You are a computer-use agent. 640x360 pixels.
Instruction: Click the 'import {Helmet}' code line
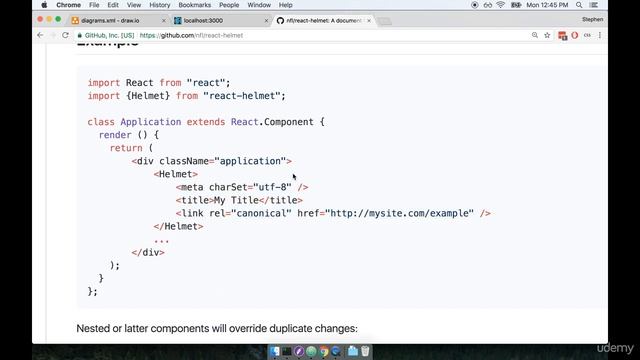tap(187, 96)
